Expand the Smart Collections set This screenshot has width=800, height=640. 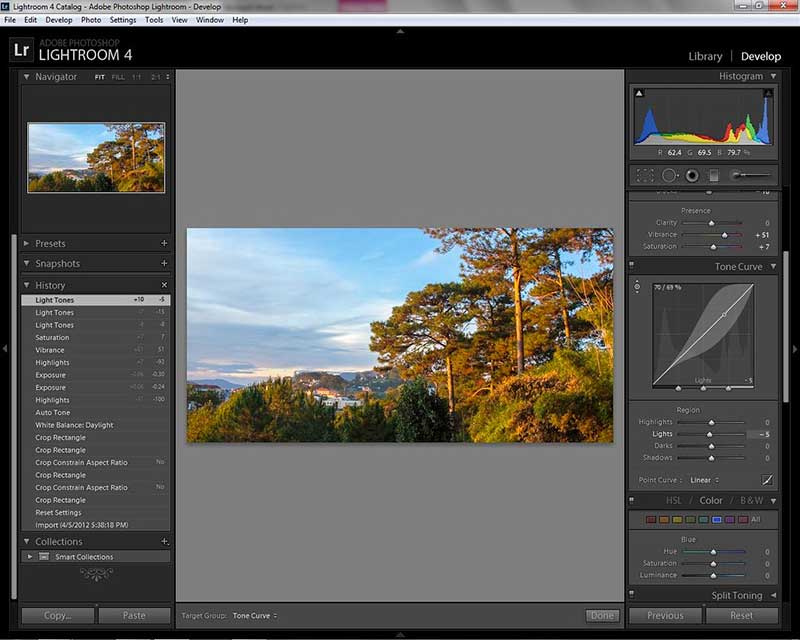(x=30, y=557)
